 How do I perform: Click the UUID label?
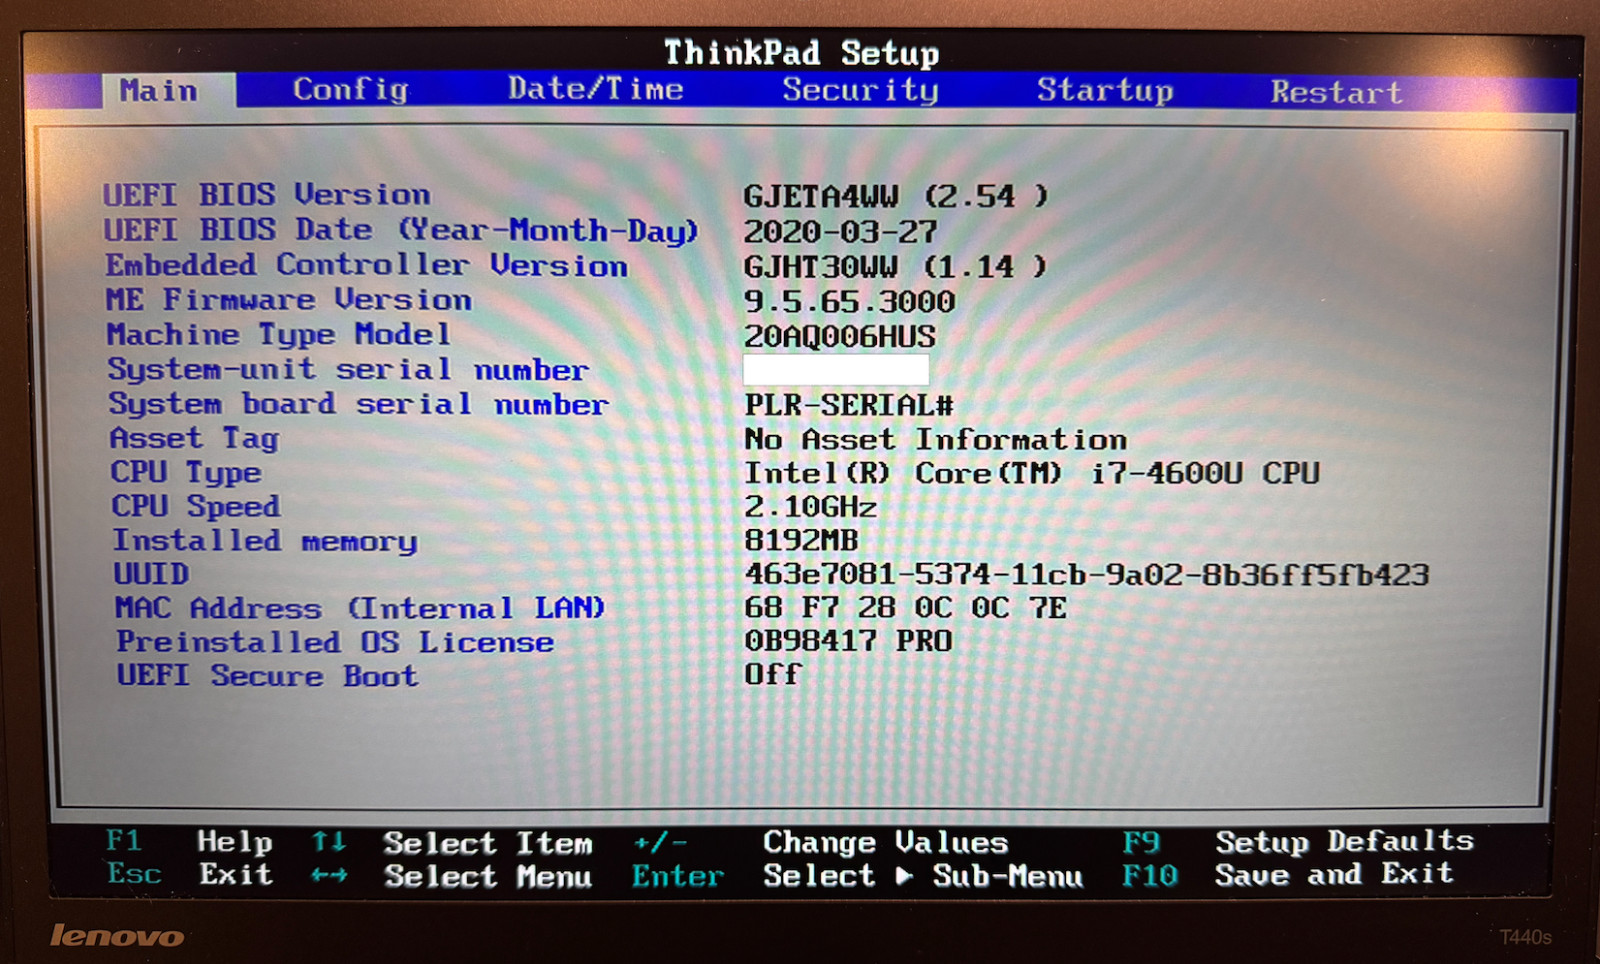[151, 574]
